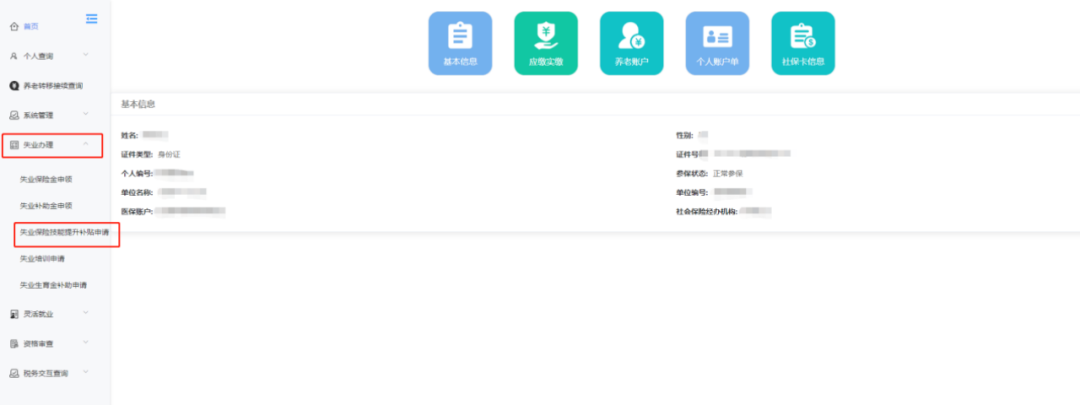Image resolution: width=1080 pixels, height=405 pixels.
Task: Select 失业保险技能提升补贴申请 submenu item
Action: (65, 233)
